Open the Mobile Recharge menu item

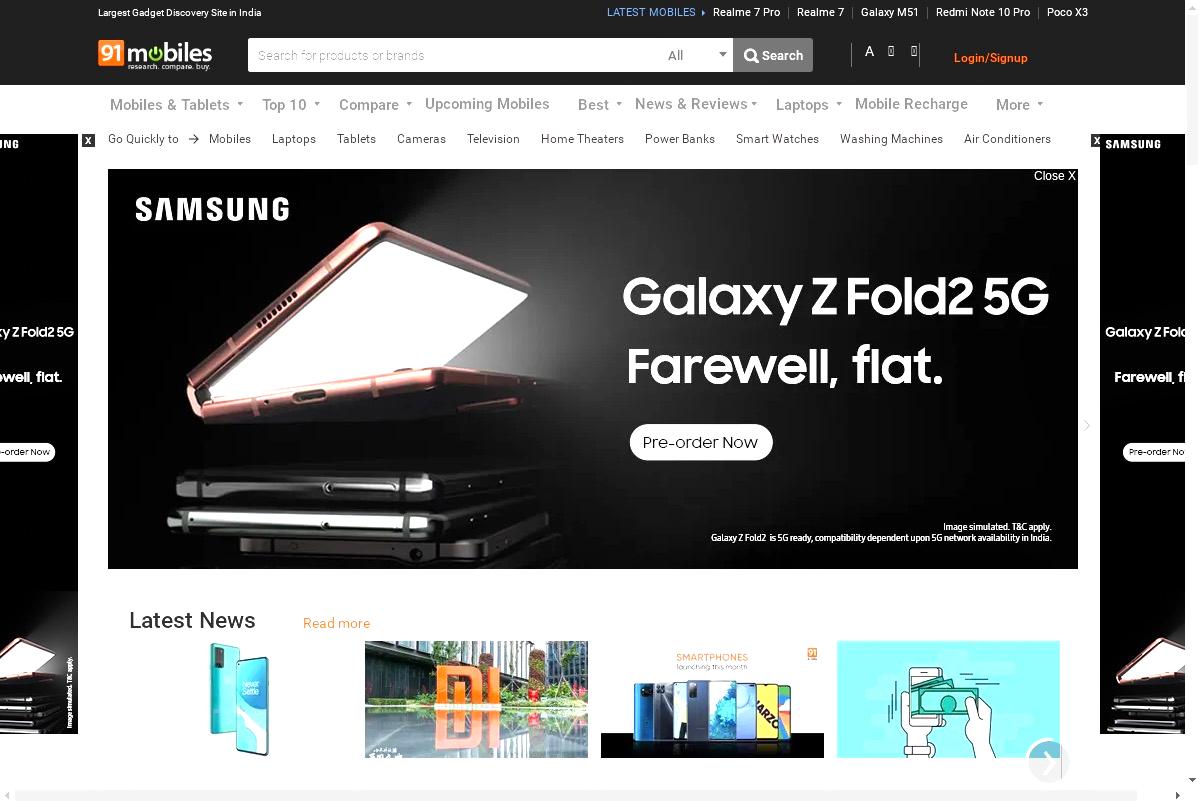[x=911, y=104]
